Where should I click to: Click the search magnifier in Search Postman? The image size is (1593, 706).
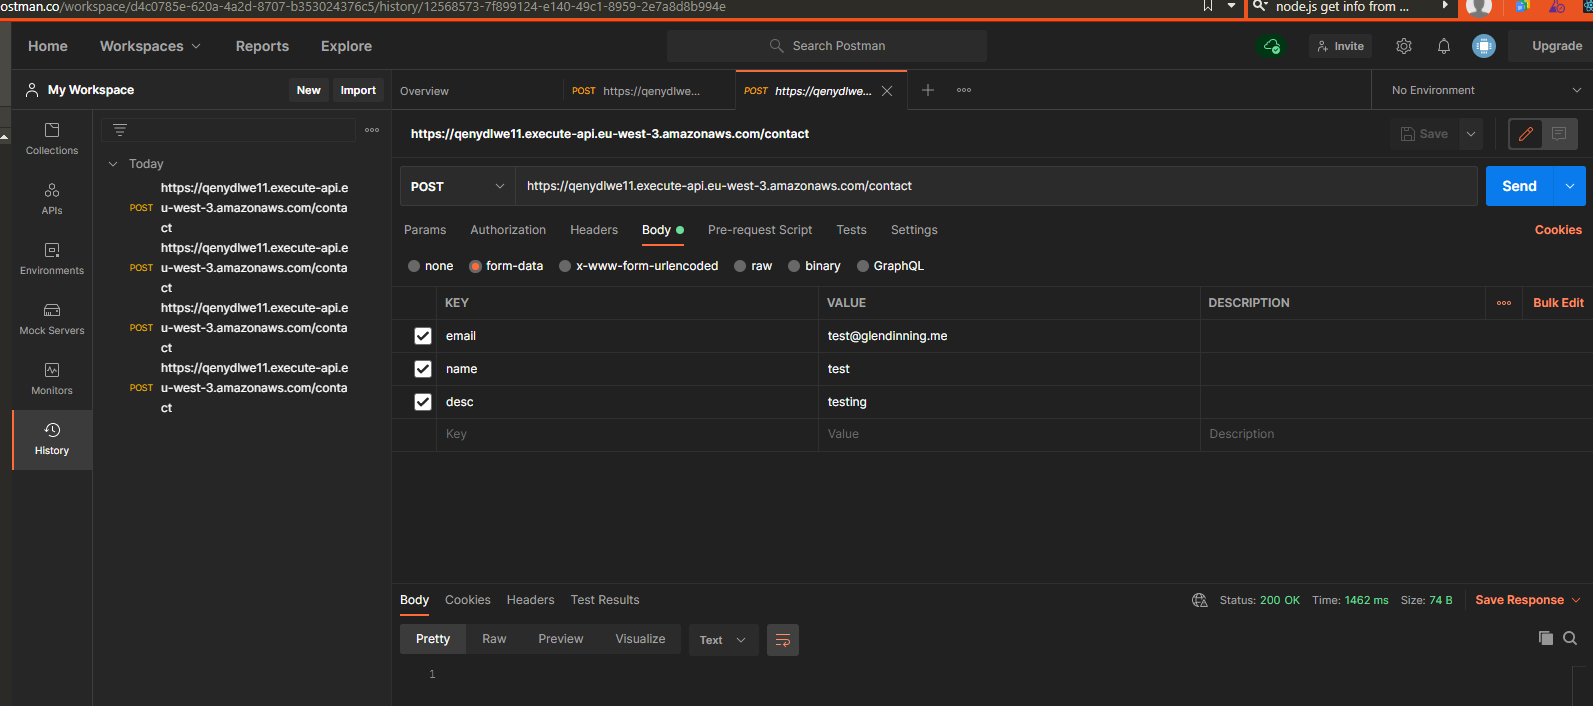(776, 46)
